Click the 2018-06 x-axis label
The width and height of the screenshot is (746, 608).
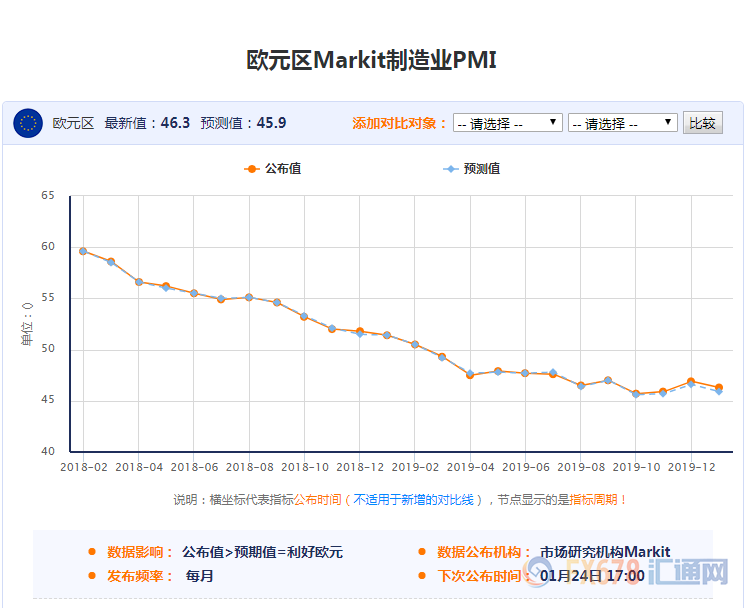coord(194,467)
